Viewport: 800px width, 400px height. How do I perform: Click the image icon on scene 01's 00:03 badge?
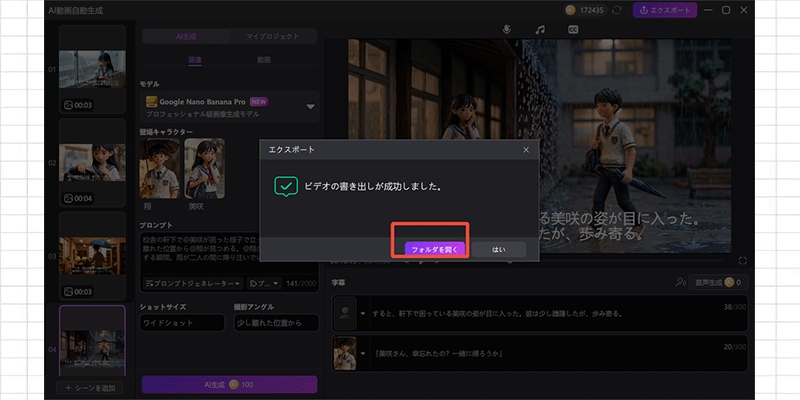[x=68, y=105]
